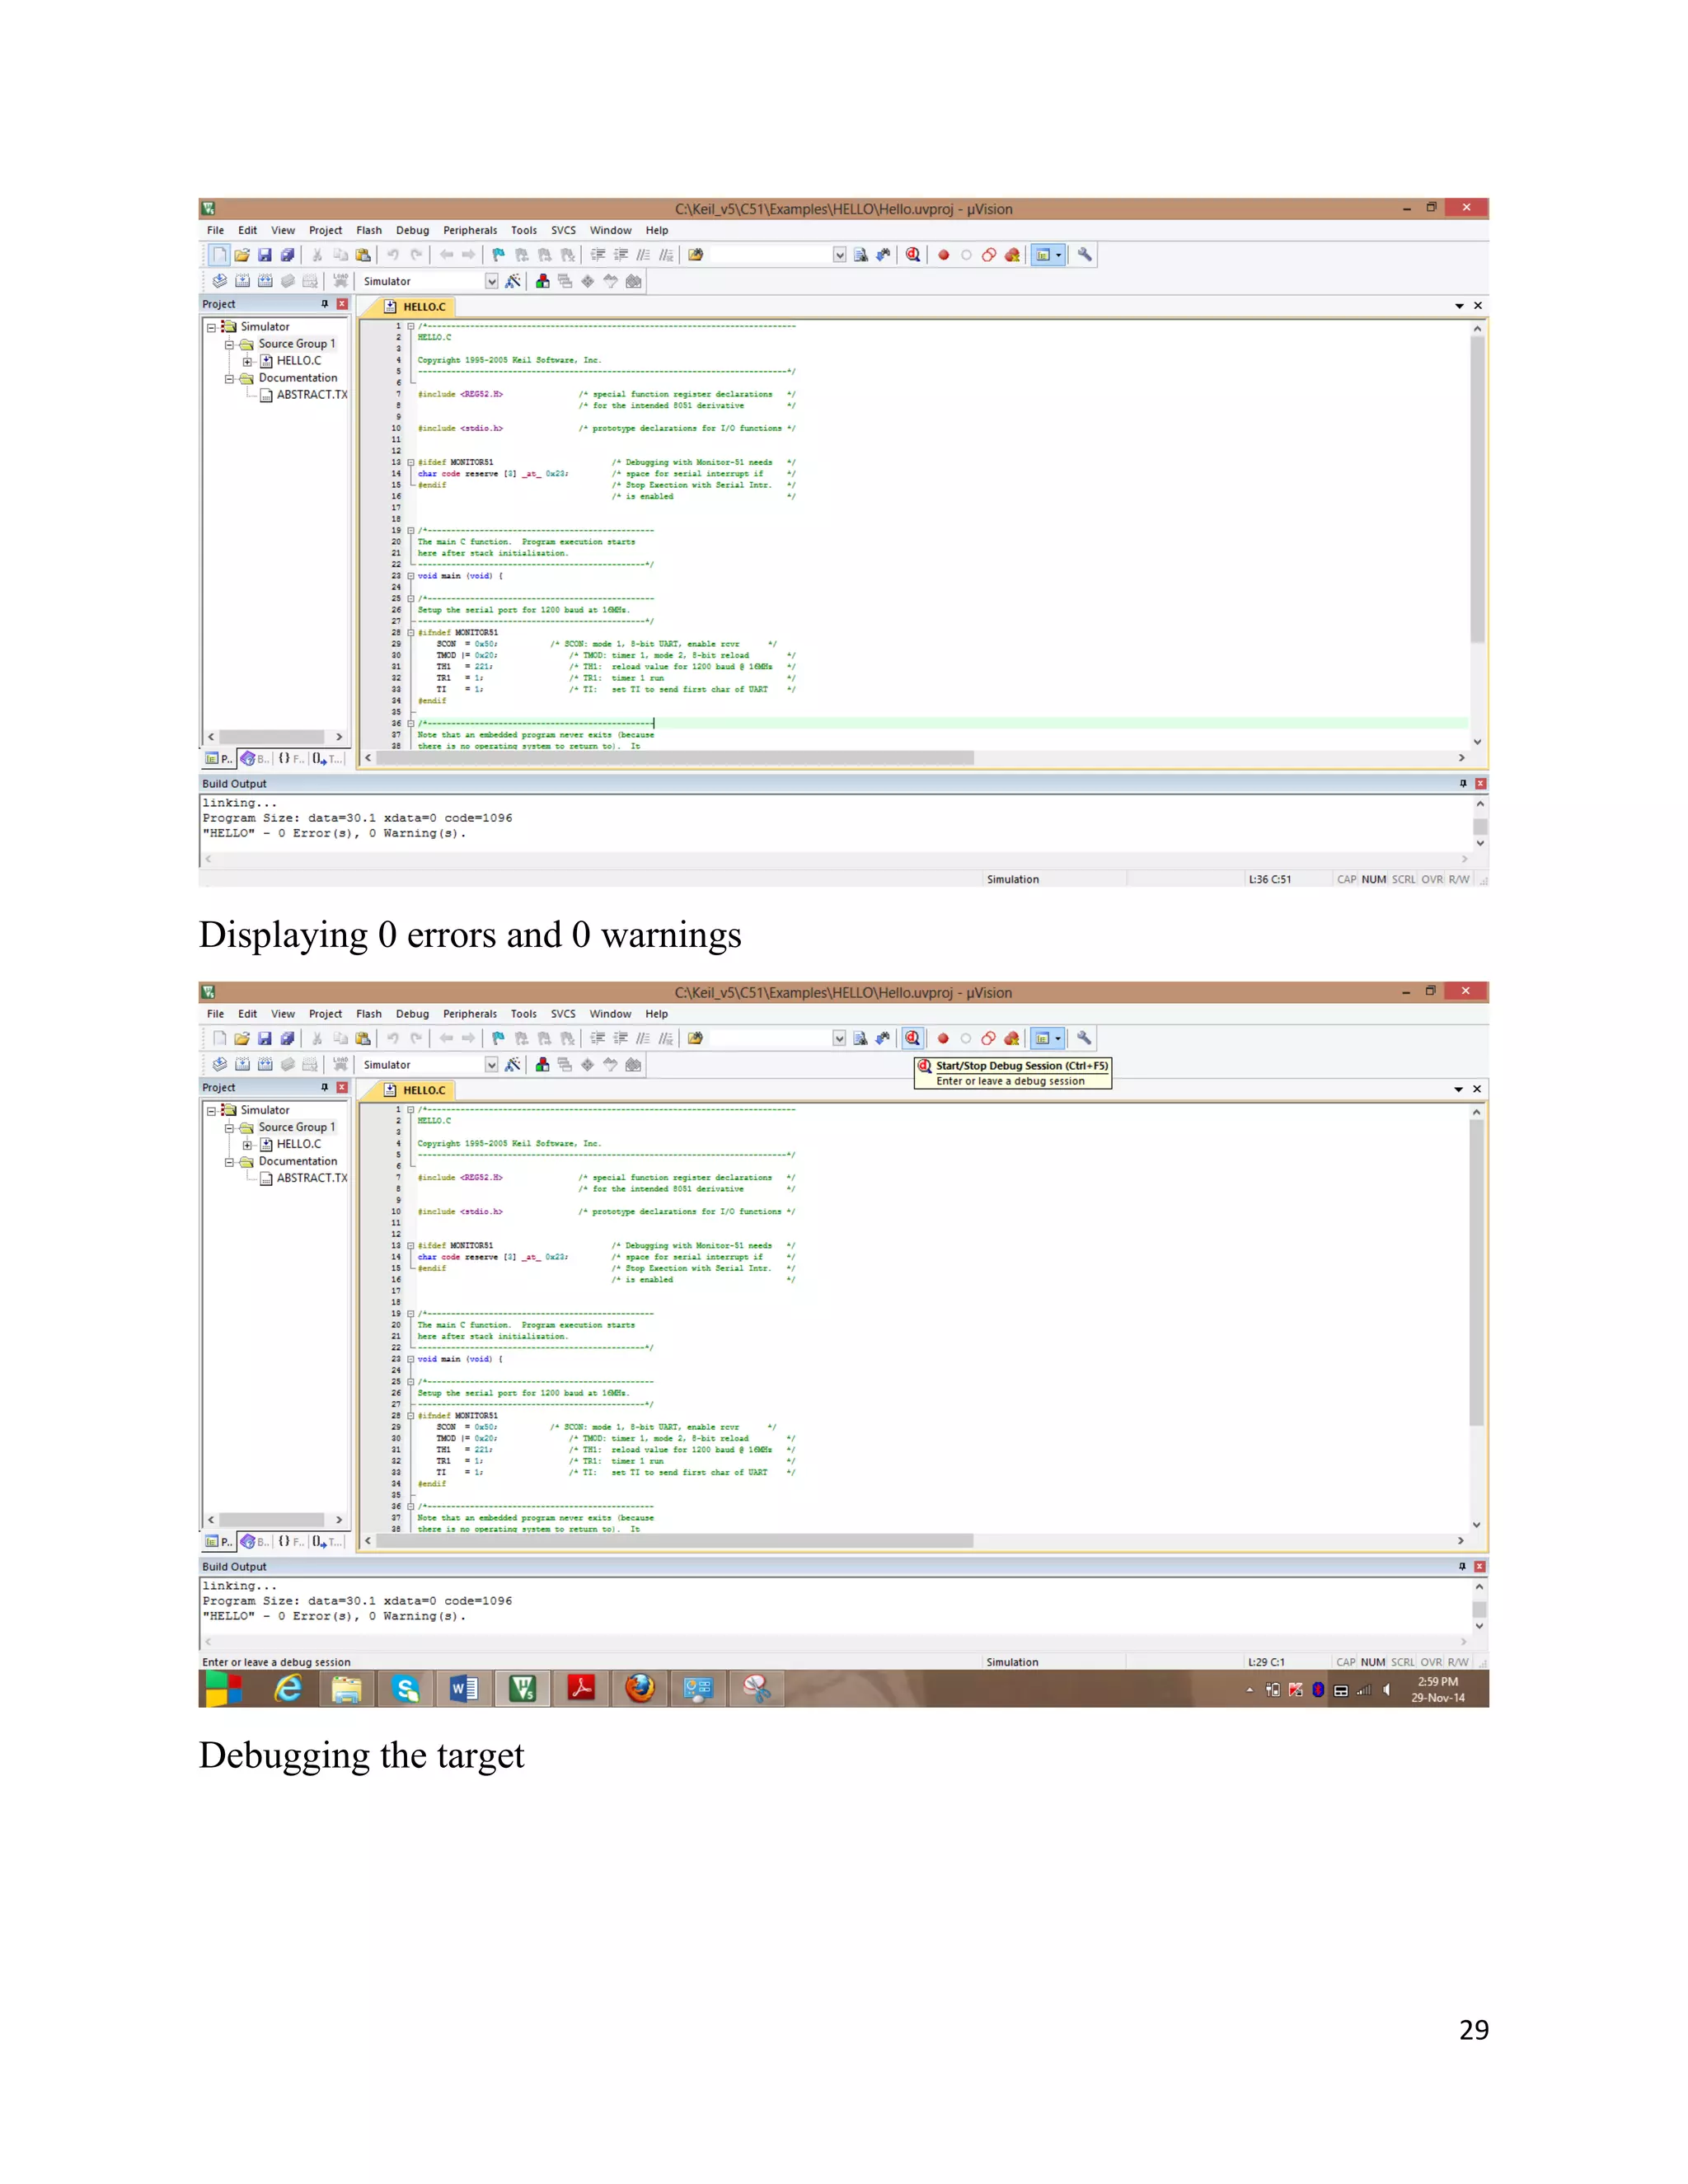
Task: Click Open file icon in lower window toolbar
Action: click(x=242, y=1038)
